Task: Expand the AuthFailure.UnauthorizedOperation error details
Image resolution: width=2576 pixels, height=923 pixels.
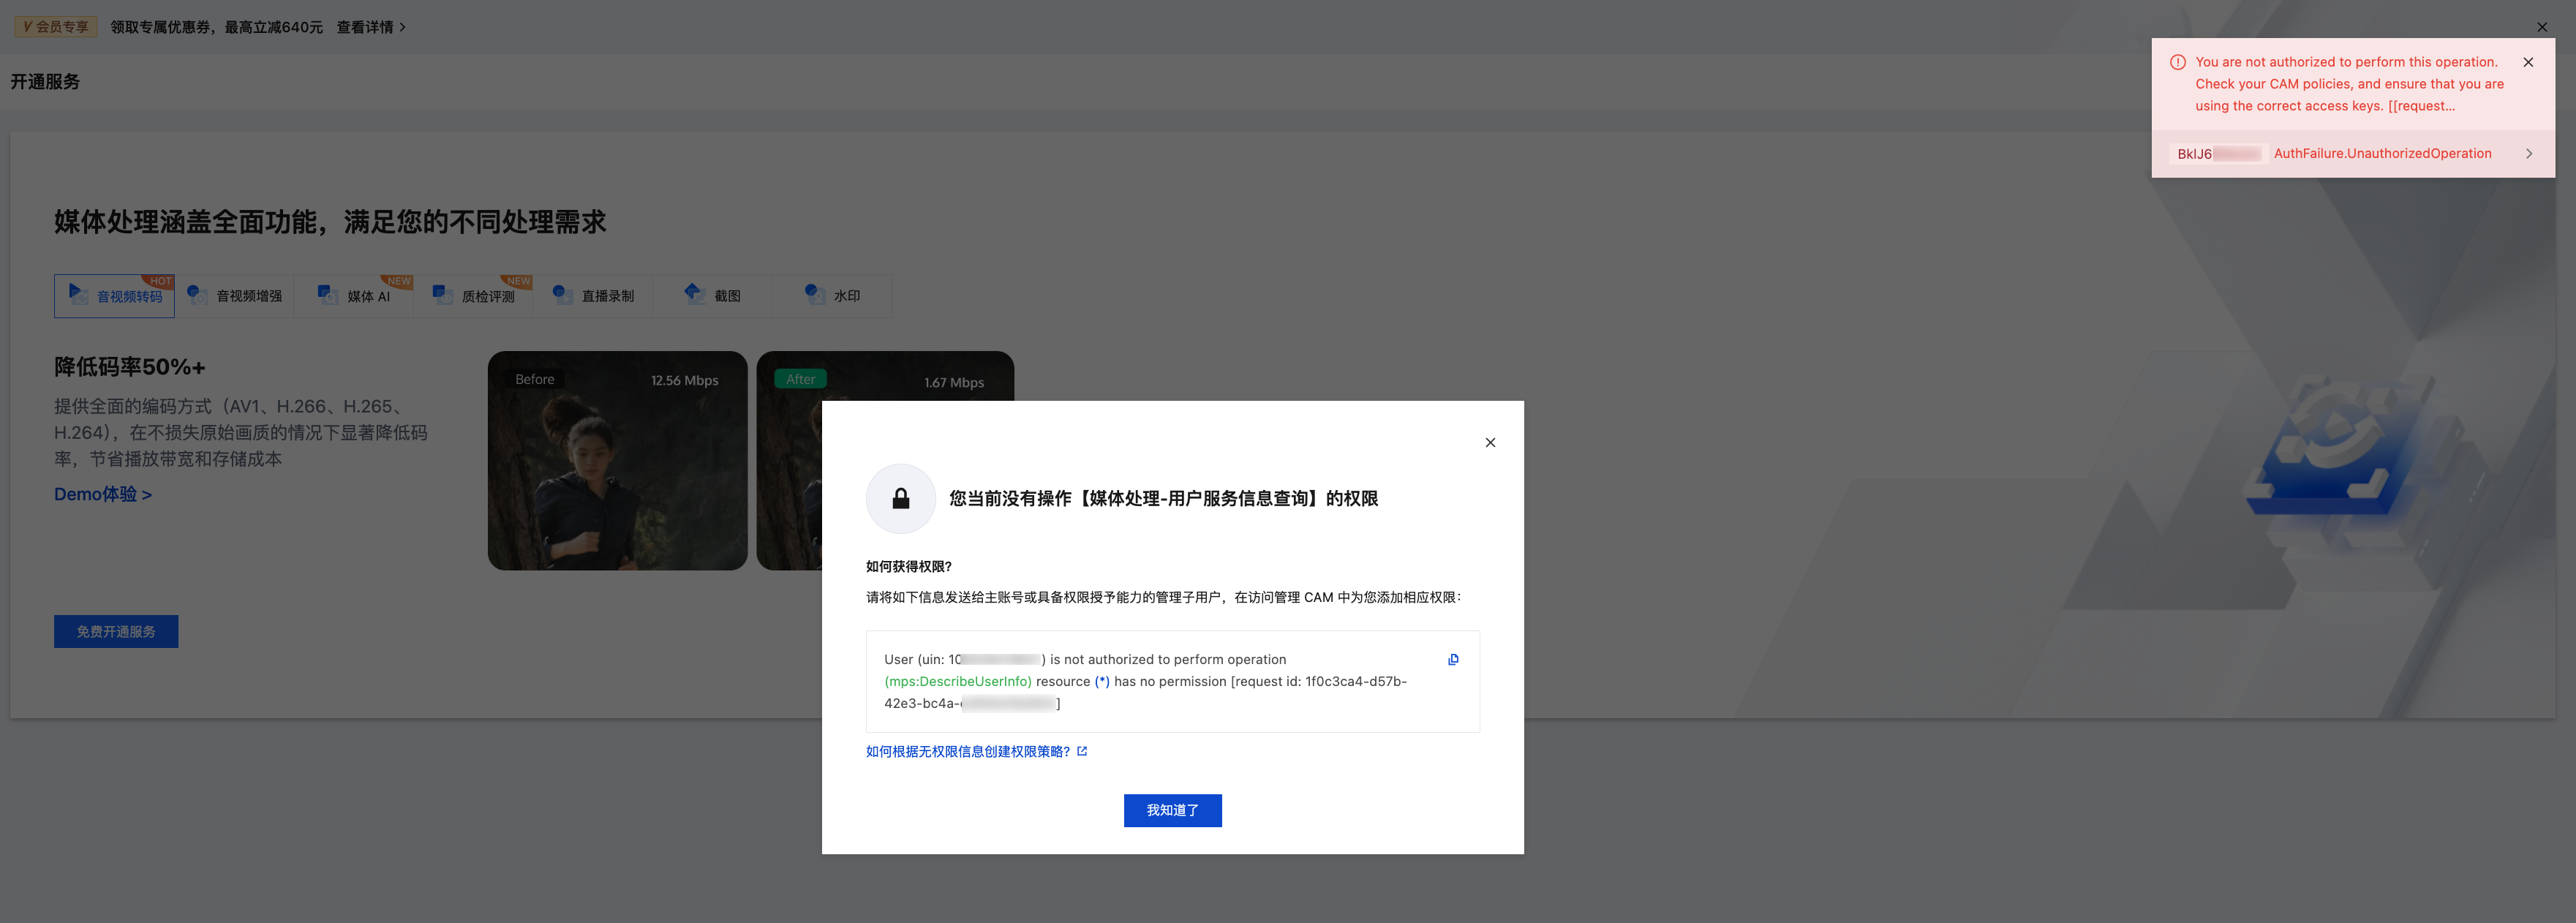Action: pyautogui.click(x=2530, y=153)
